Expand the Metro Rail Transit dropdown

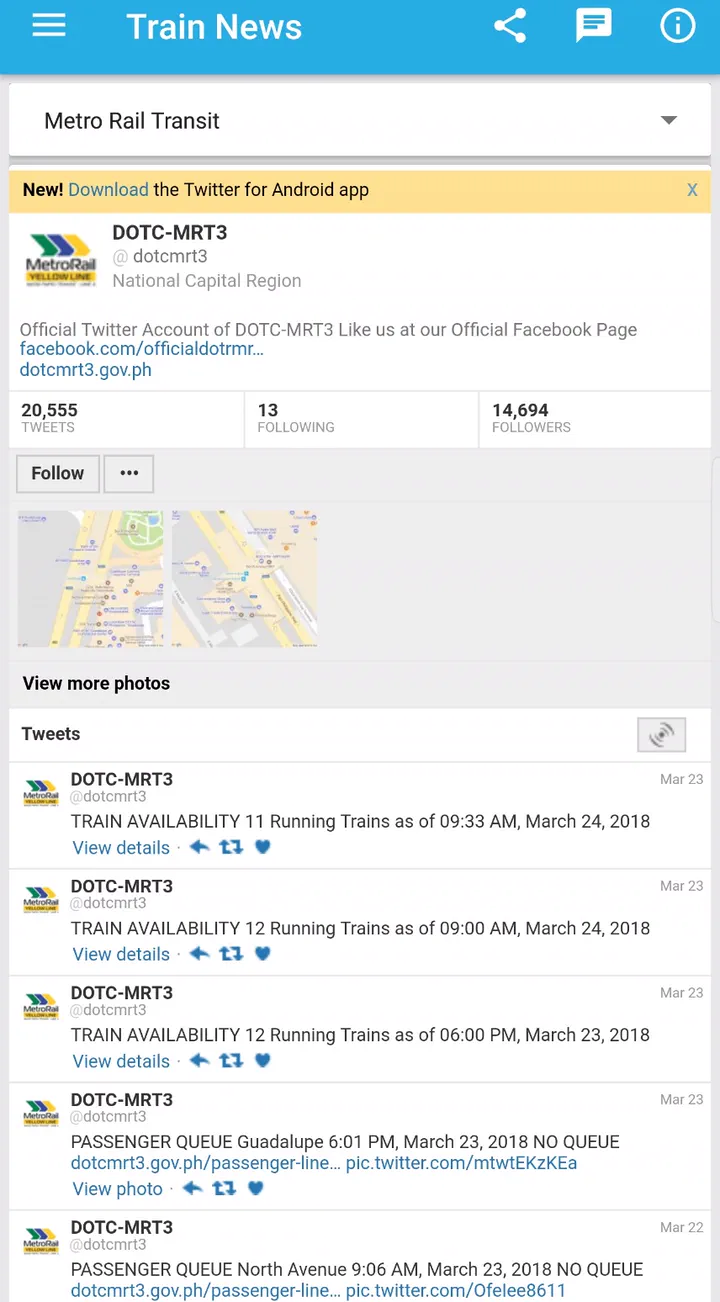pyautogui.click(x=360, y=120)
